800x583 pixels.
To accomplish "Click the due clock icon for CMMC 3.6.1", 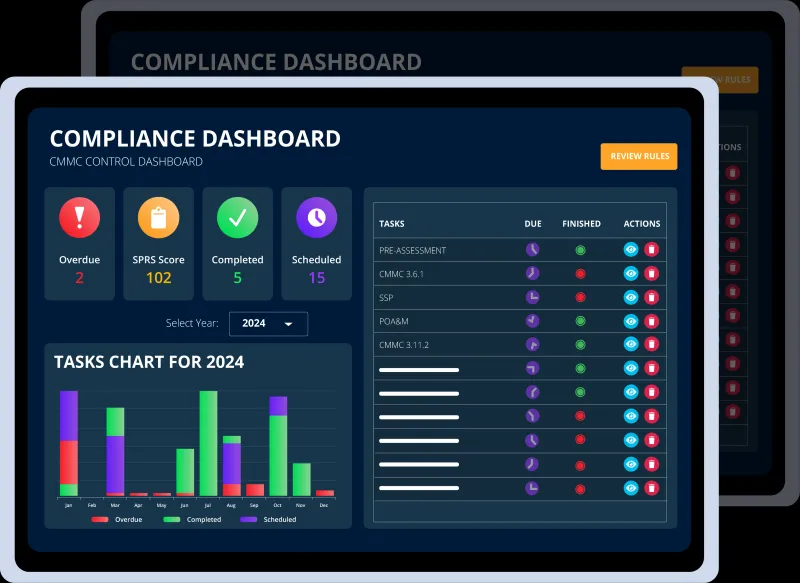I will [532, 273].
